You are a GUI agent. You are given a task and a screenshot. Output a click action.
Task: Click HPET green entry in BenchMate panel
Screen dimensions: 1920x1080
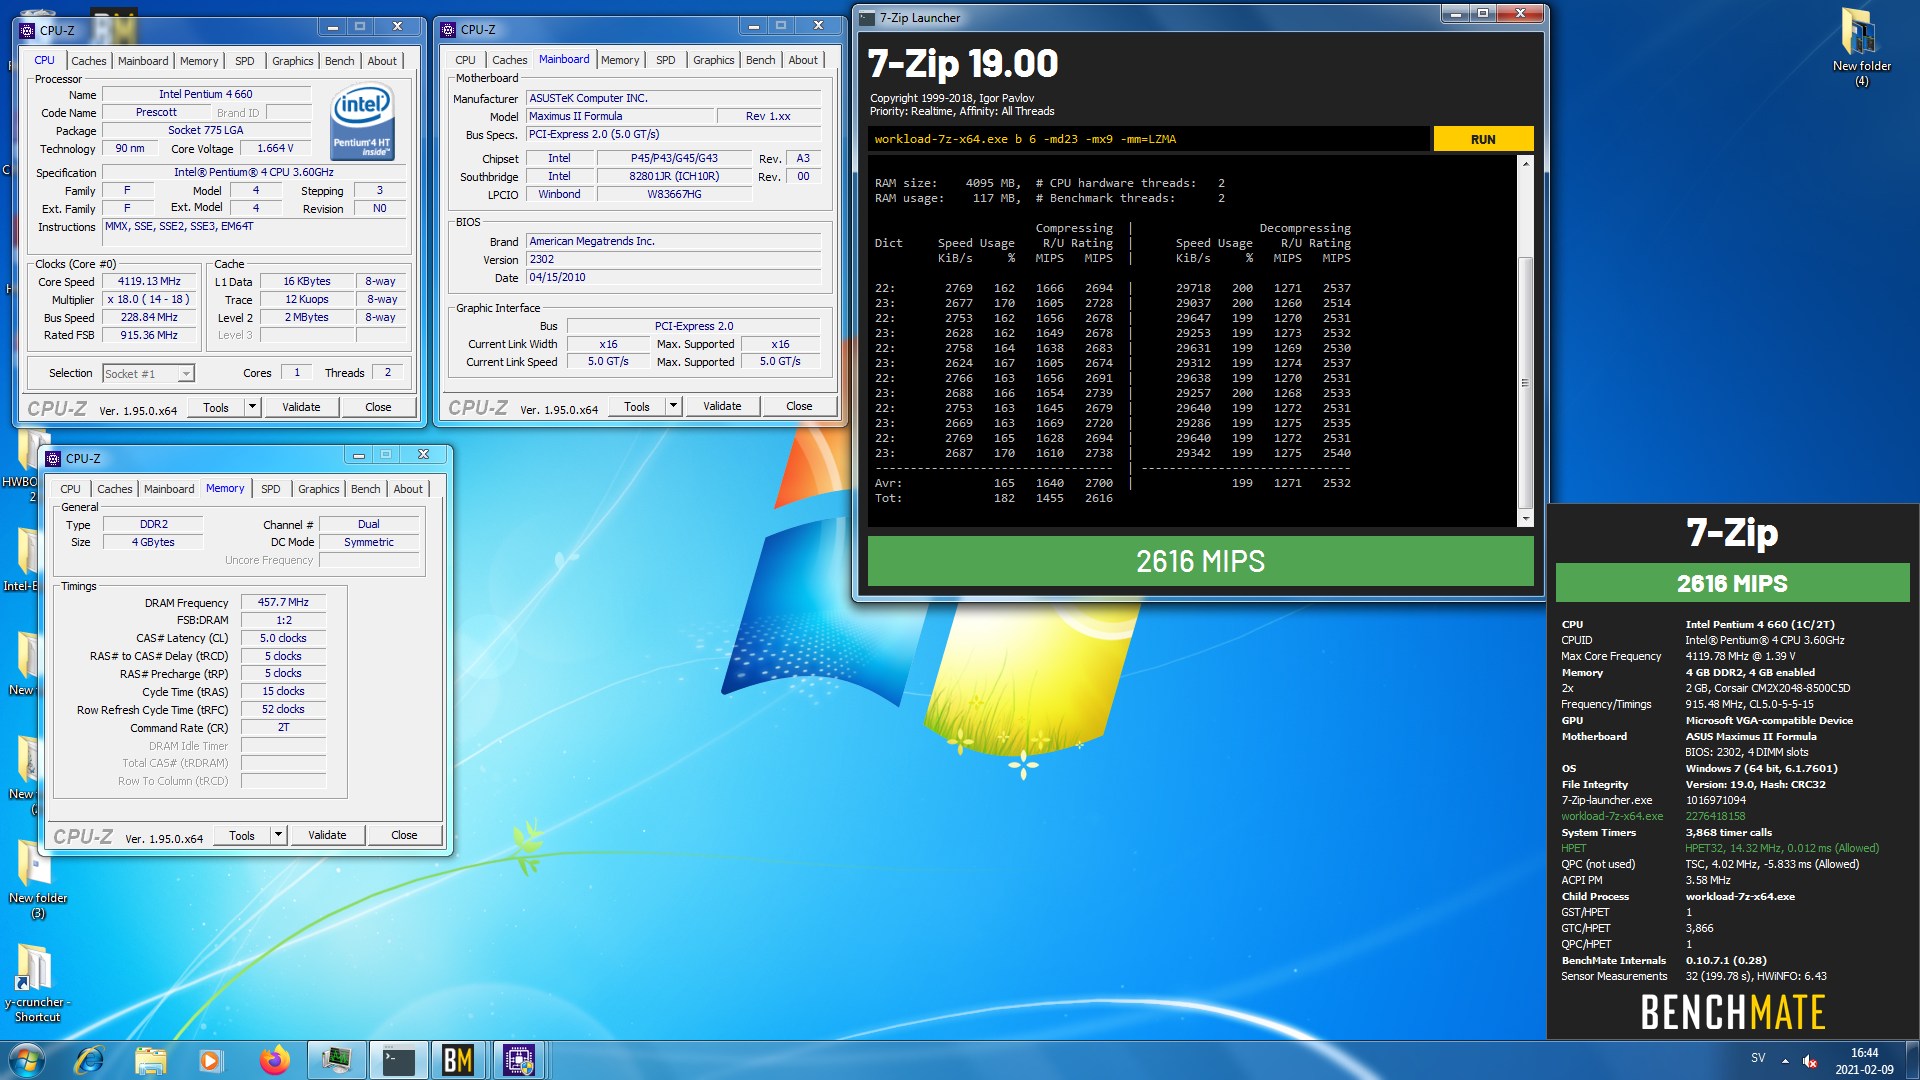pos(1573,848)
